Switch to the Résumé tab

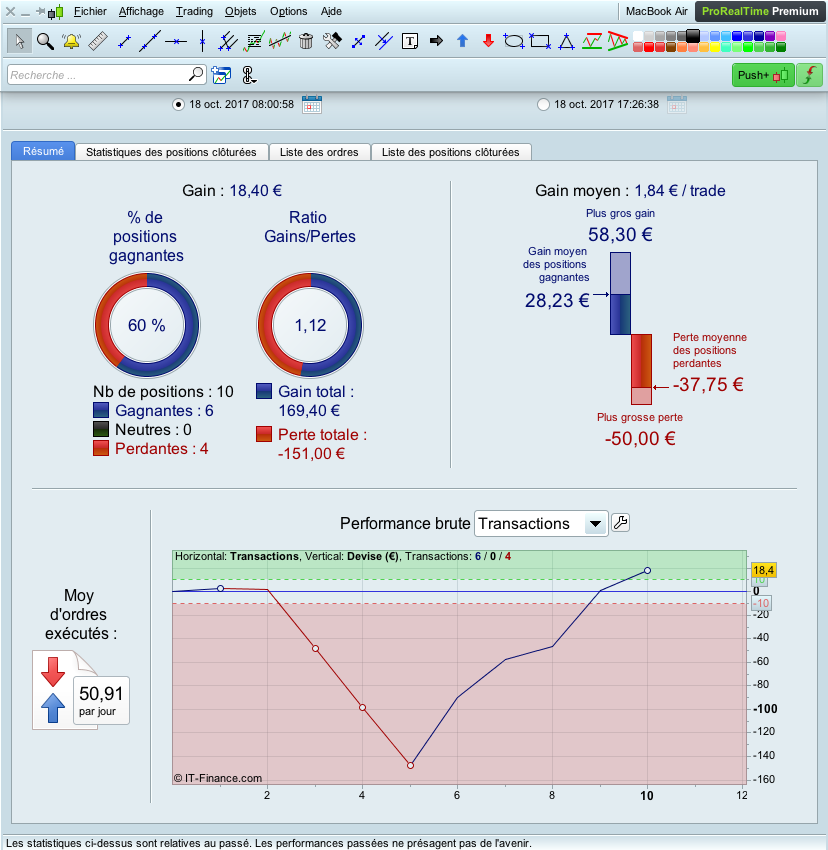[x=43, y=151]
